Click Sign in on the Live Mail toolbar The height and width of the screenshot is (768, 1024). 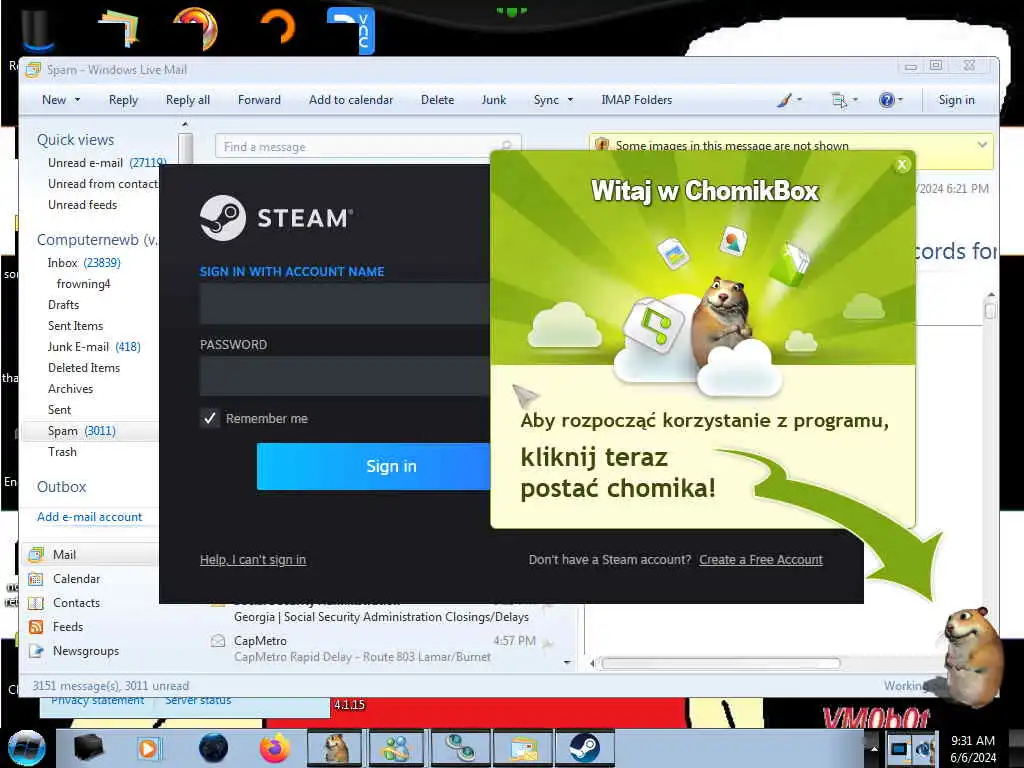(956, 100)
